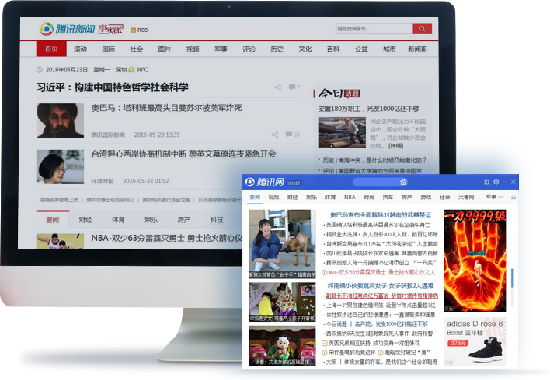The image size is (550, 380).
Task: Click the share icon beside the main headline
Action: click(278, 87)
